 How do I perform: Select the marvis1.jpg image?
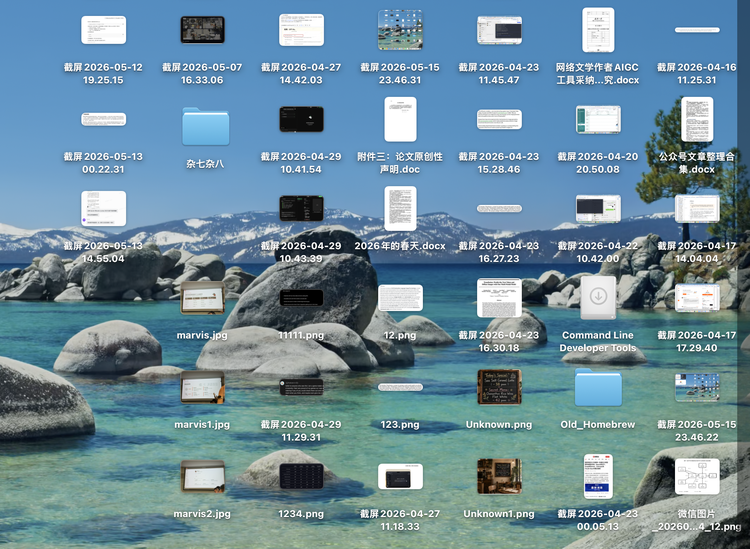pos(202,387)
